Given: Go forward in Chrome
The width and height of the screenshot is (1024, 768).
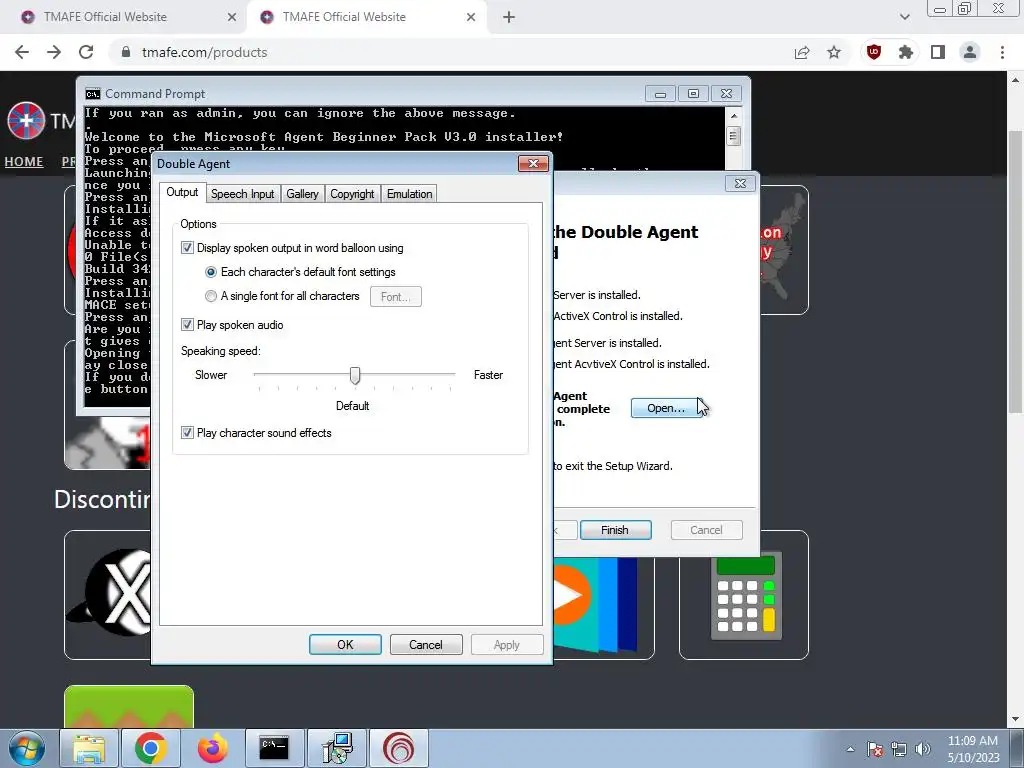Looking at the screenshot, I should [54, 52].
